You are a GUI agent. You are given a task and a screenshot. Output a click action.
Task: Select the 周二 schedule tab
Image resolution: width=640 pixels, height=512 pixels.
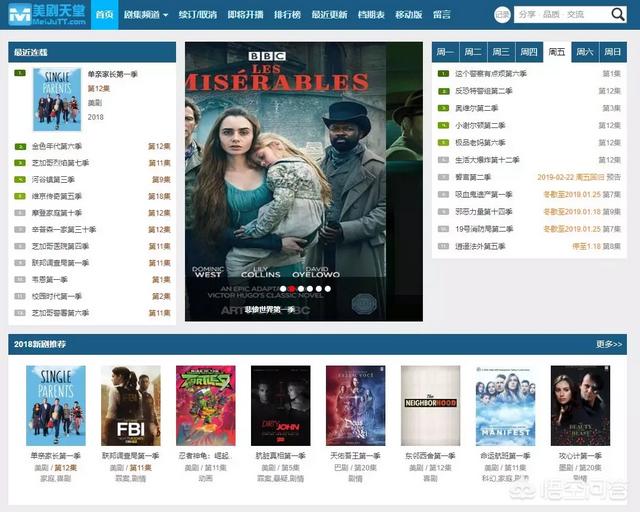coord(473,52)
